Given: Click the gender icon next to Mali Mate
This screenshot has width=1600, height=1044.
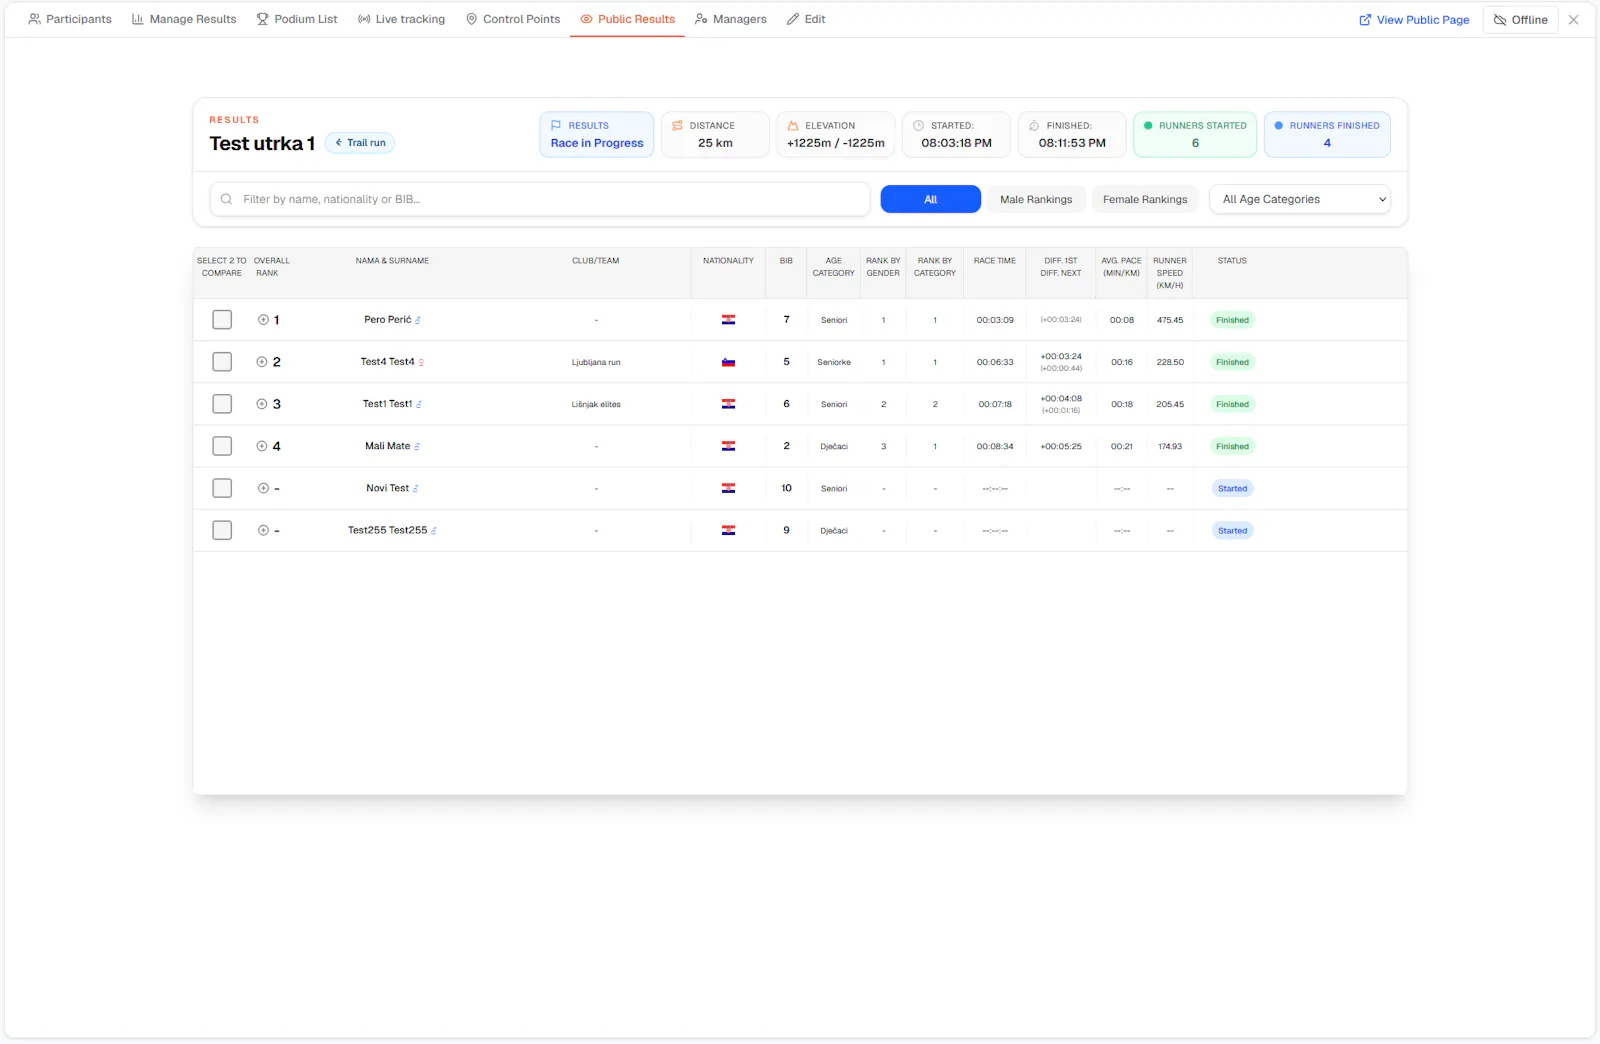Looking at the screenshot, I should tap(417, 446).
